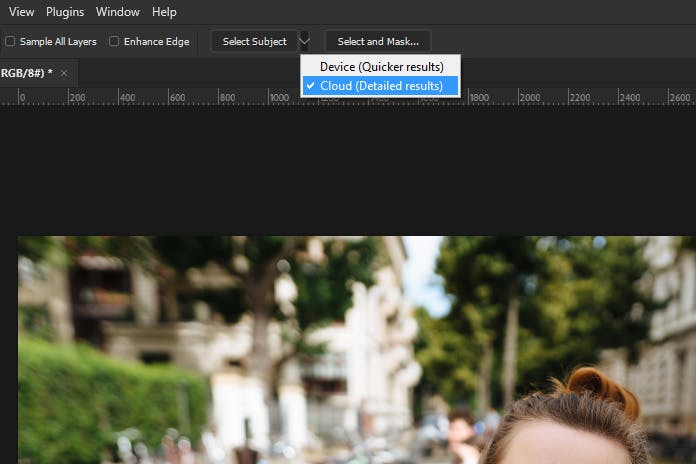Open the Select Subject mode dropdown arrow
Image resolution: width=696 pixels, height=464 pixels.
click(x=304, y=41)
